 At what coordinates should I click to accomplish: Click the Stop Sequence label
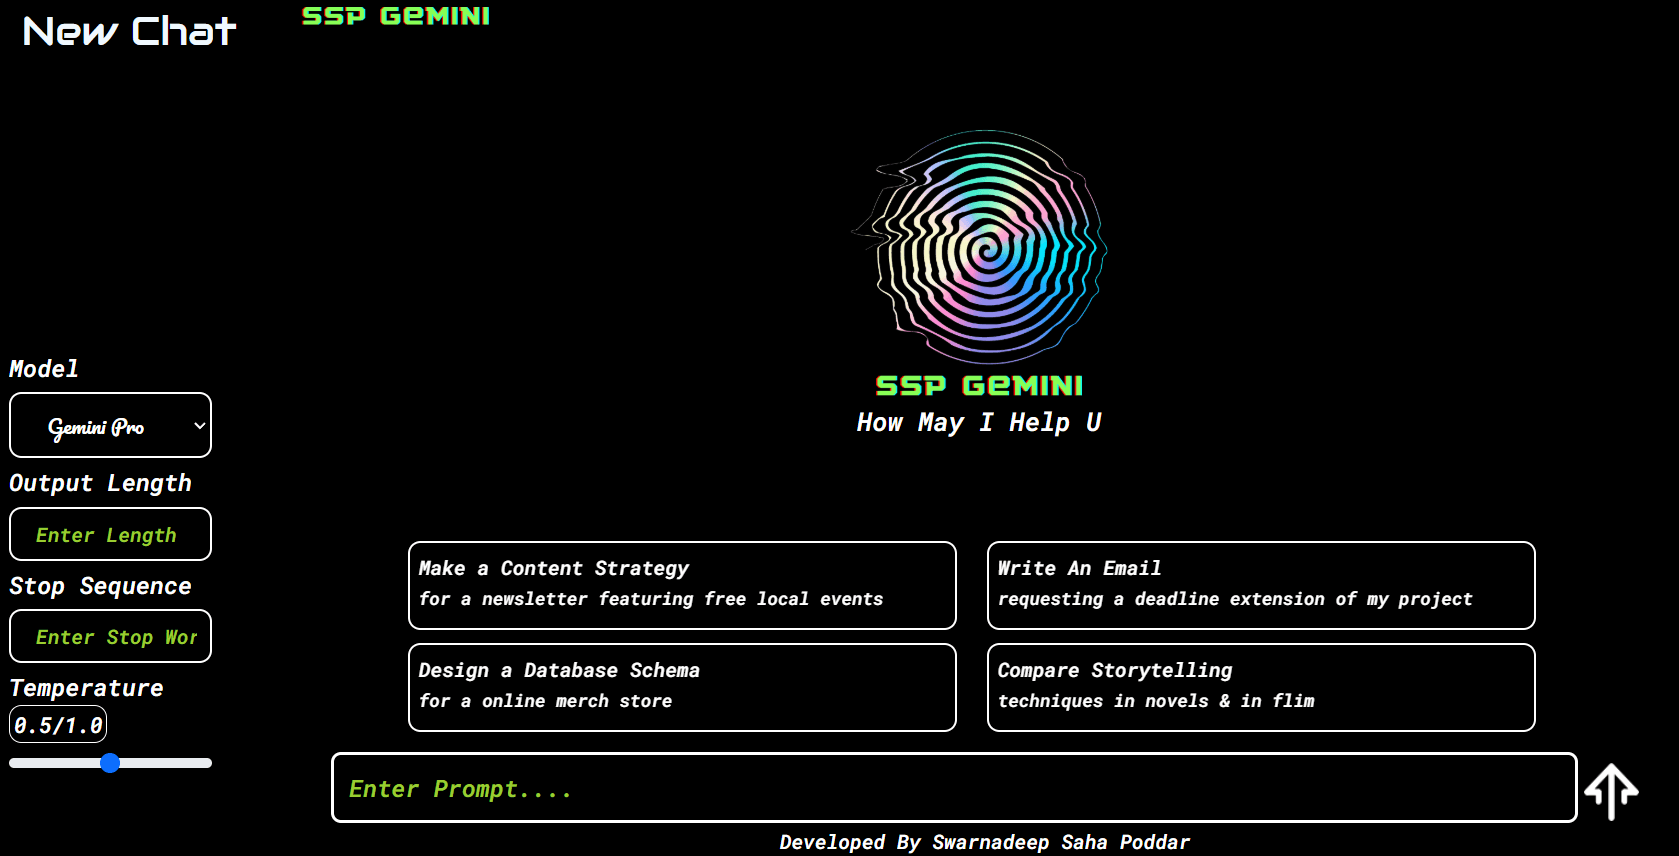click(x=100, y=586)
